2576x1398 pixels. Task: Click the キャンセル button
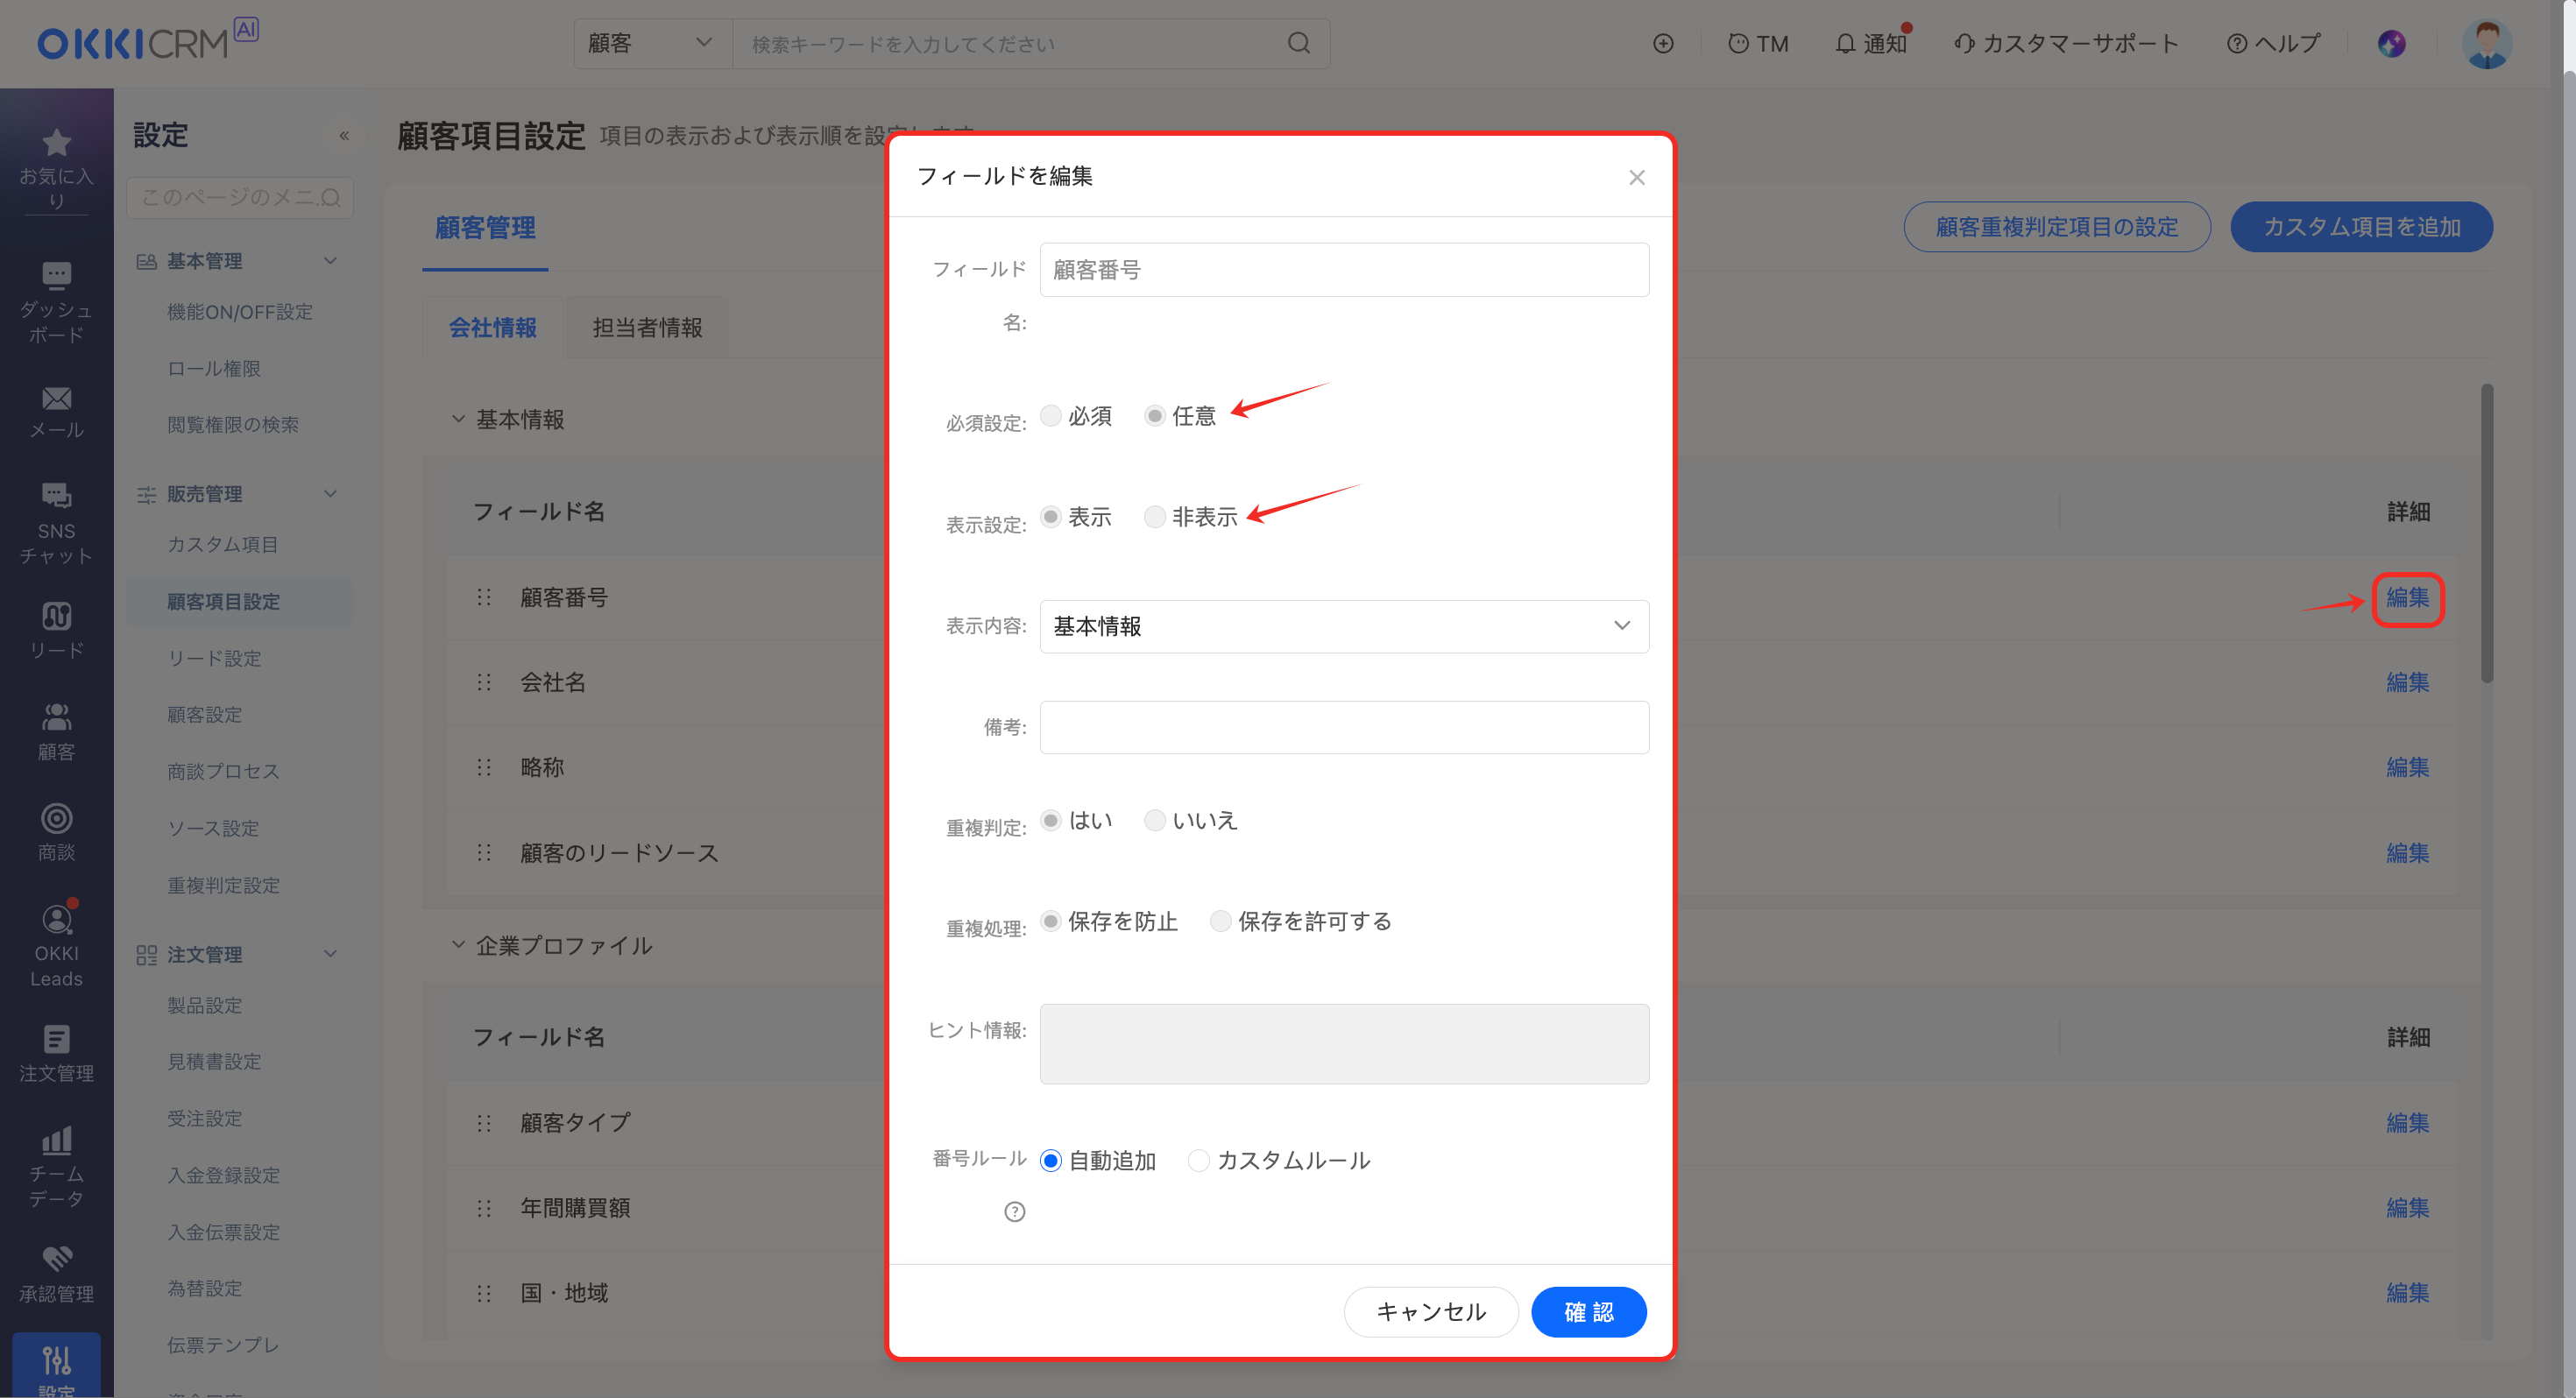tap(1430, 1311)
